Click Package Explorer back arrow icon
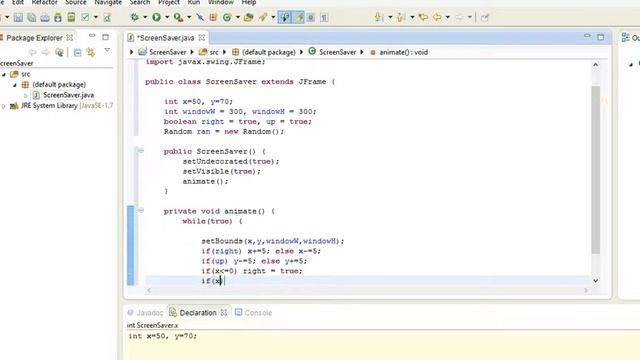This screenshot has height=360, width=640. tap(32, 52)
